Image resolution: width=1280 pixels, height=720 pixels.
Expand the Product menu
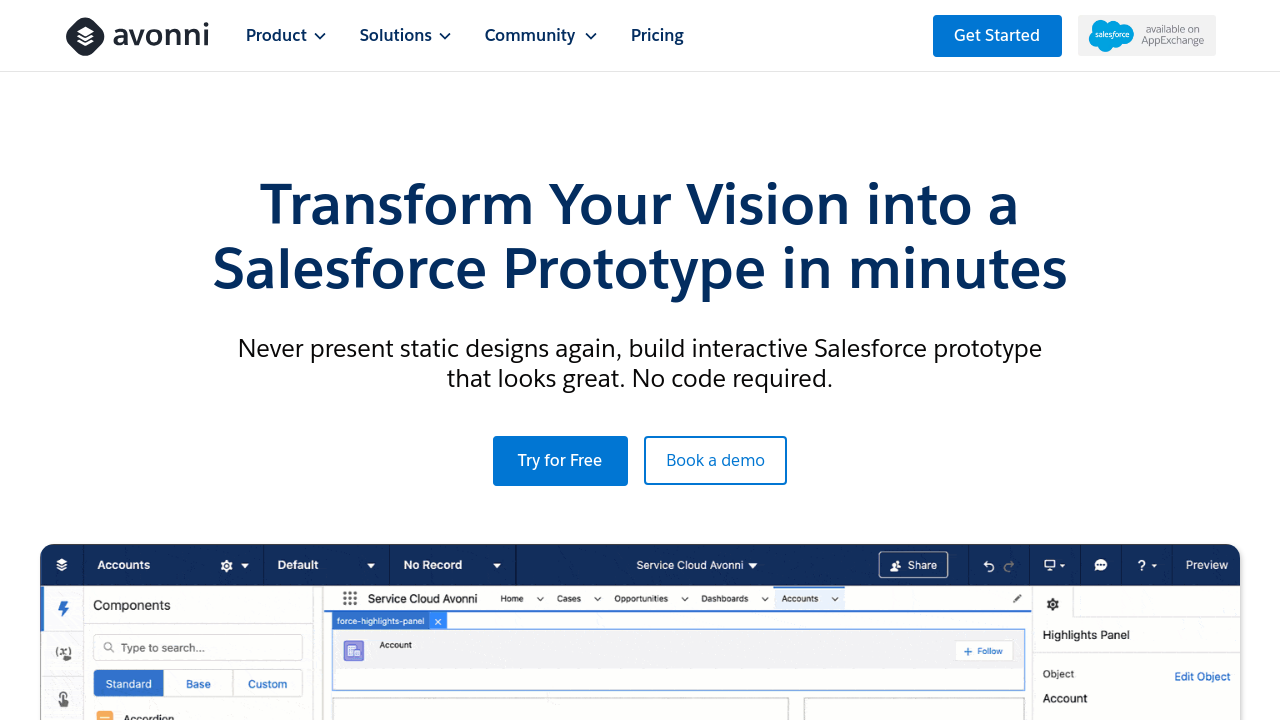tap(286, 35)
